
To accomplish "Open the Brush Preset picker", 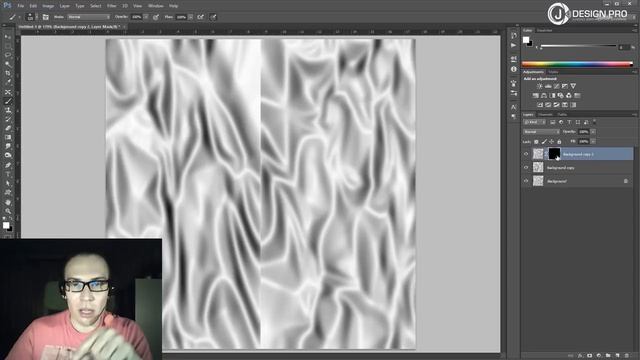I will pyautogui.click(x=31, y=17).
